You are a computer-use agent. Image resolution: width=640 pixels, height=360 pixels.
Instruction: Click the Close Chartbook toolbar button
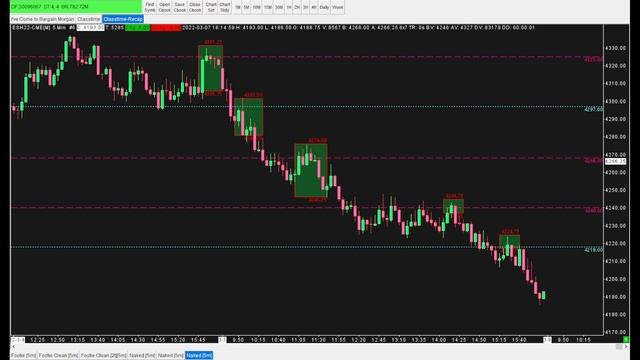[x=195, y=7]
